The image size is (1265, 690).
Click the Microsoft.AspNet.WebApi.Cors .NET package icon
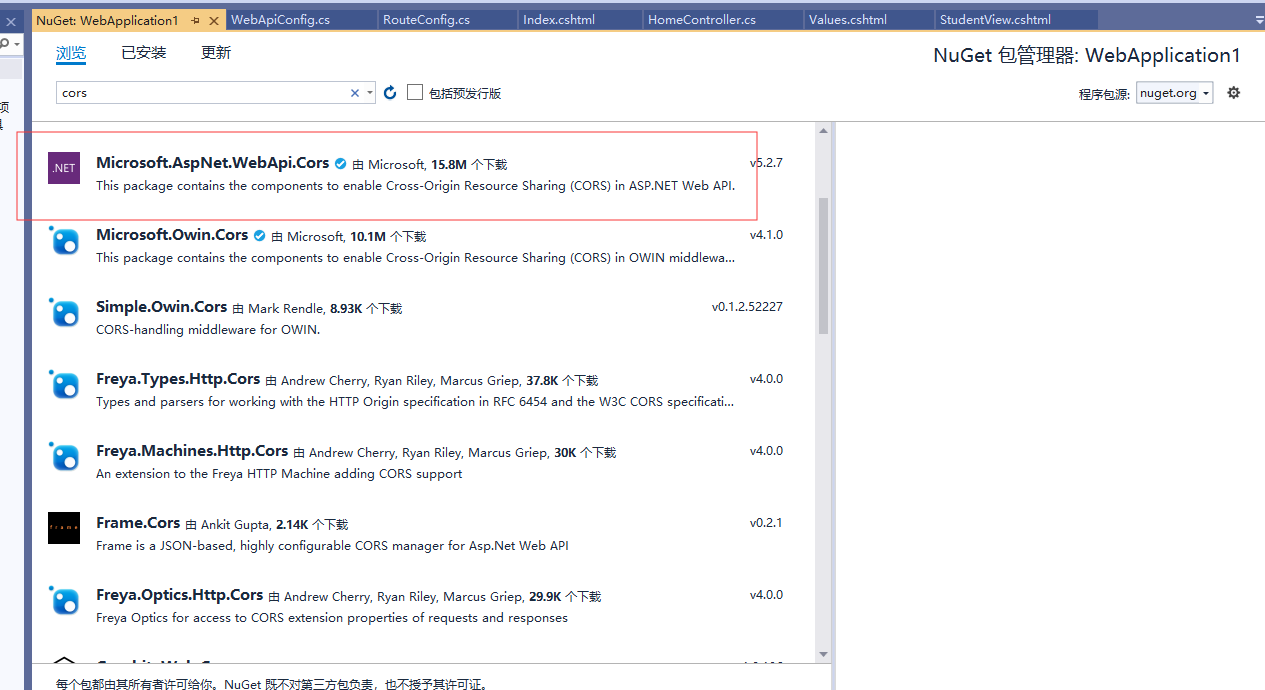point(63,167)
